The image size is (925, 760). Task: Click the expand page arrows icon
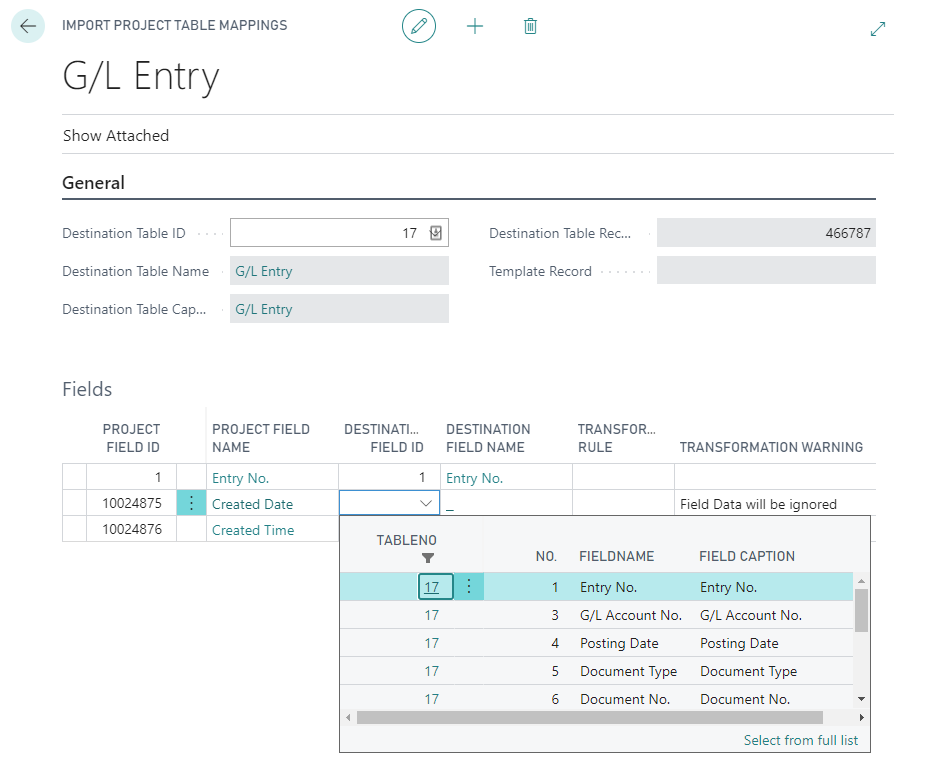[878, 29]
